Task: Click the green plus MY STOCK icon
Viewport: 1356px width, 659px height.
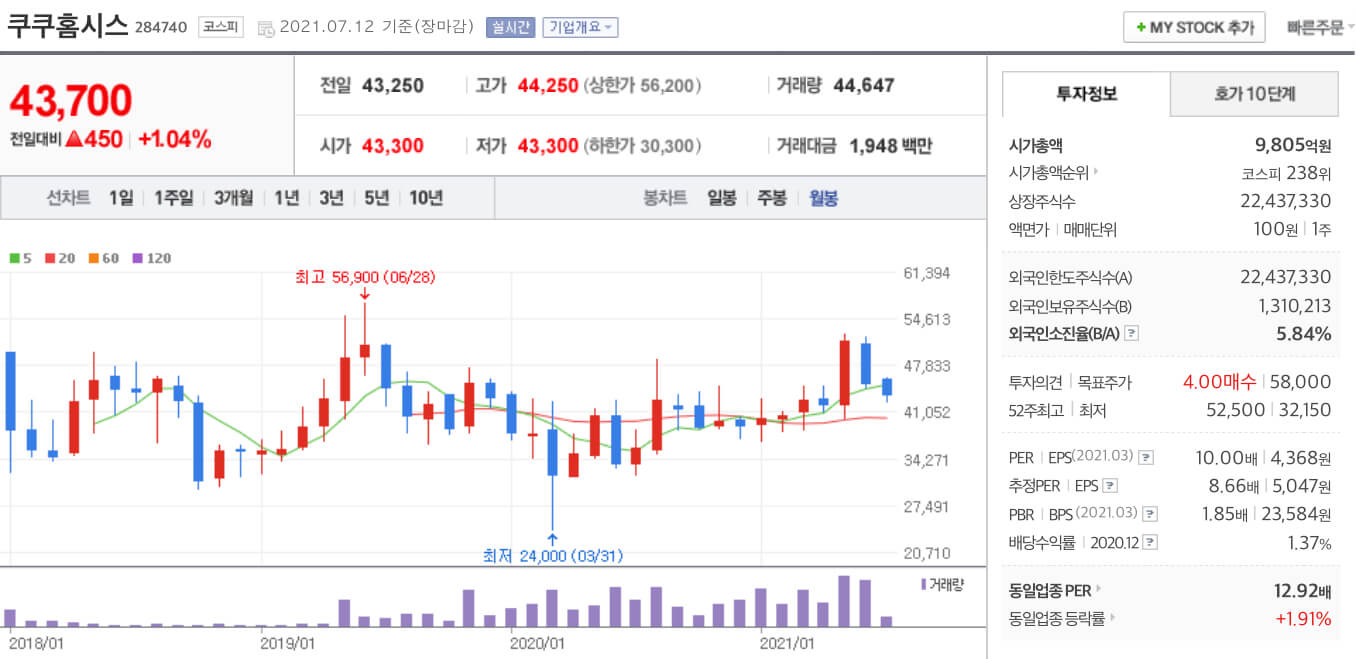Action: tap(1141, 27)
